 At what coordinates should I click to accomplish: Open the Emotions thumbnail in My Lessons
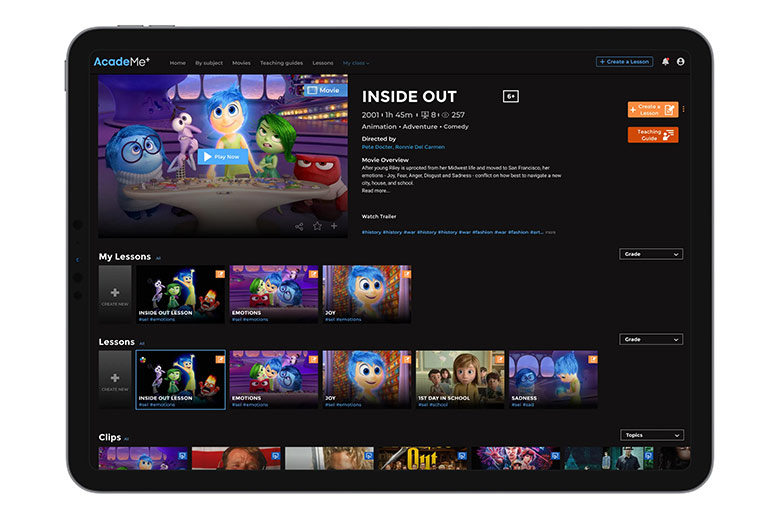tap(274, 294)
